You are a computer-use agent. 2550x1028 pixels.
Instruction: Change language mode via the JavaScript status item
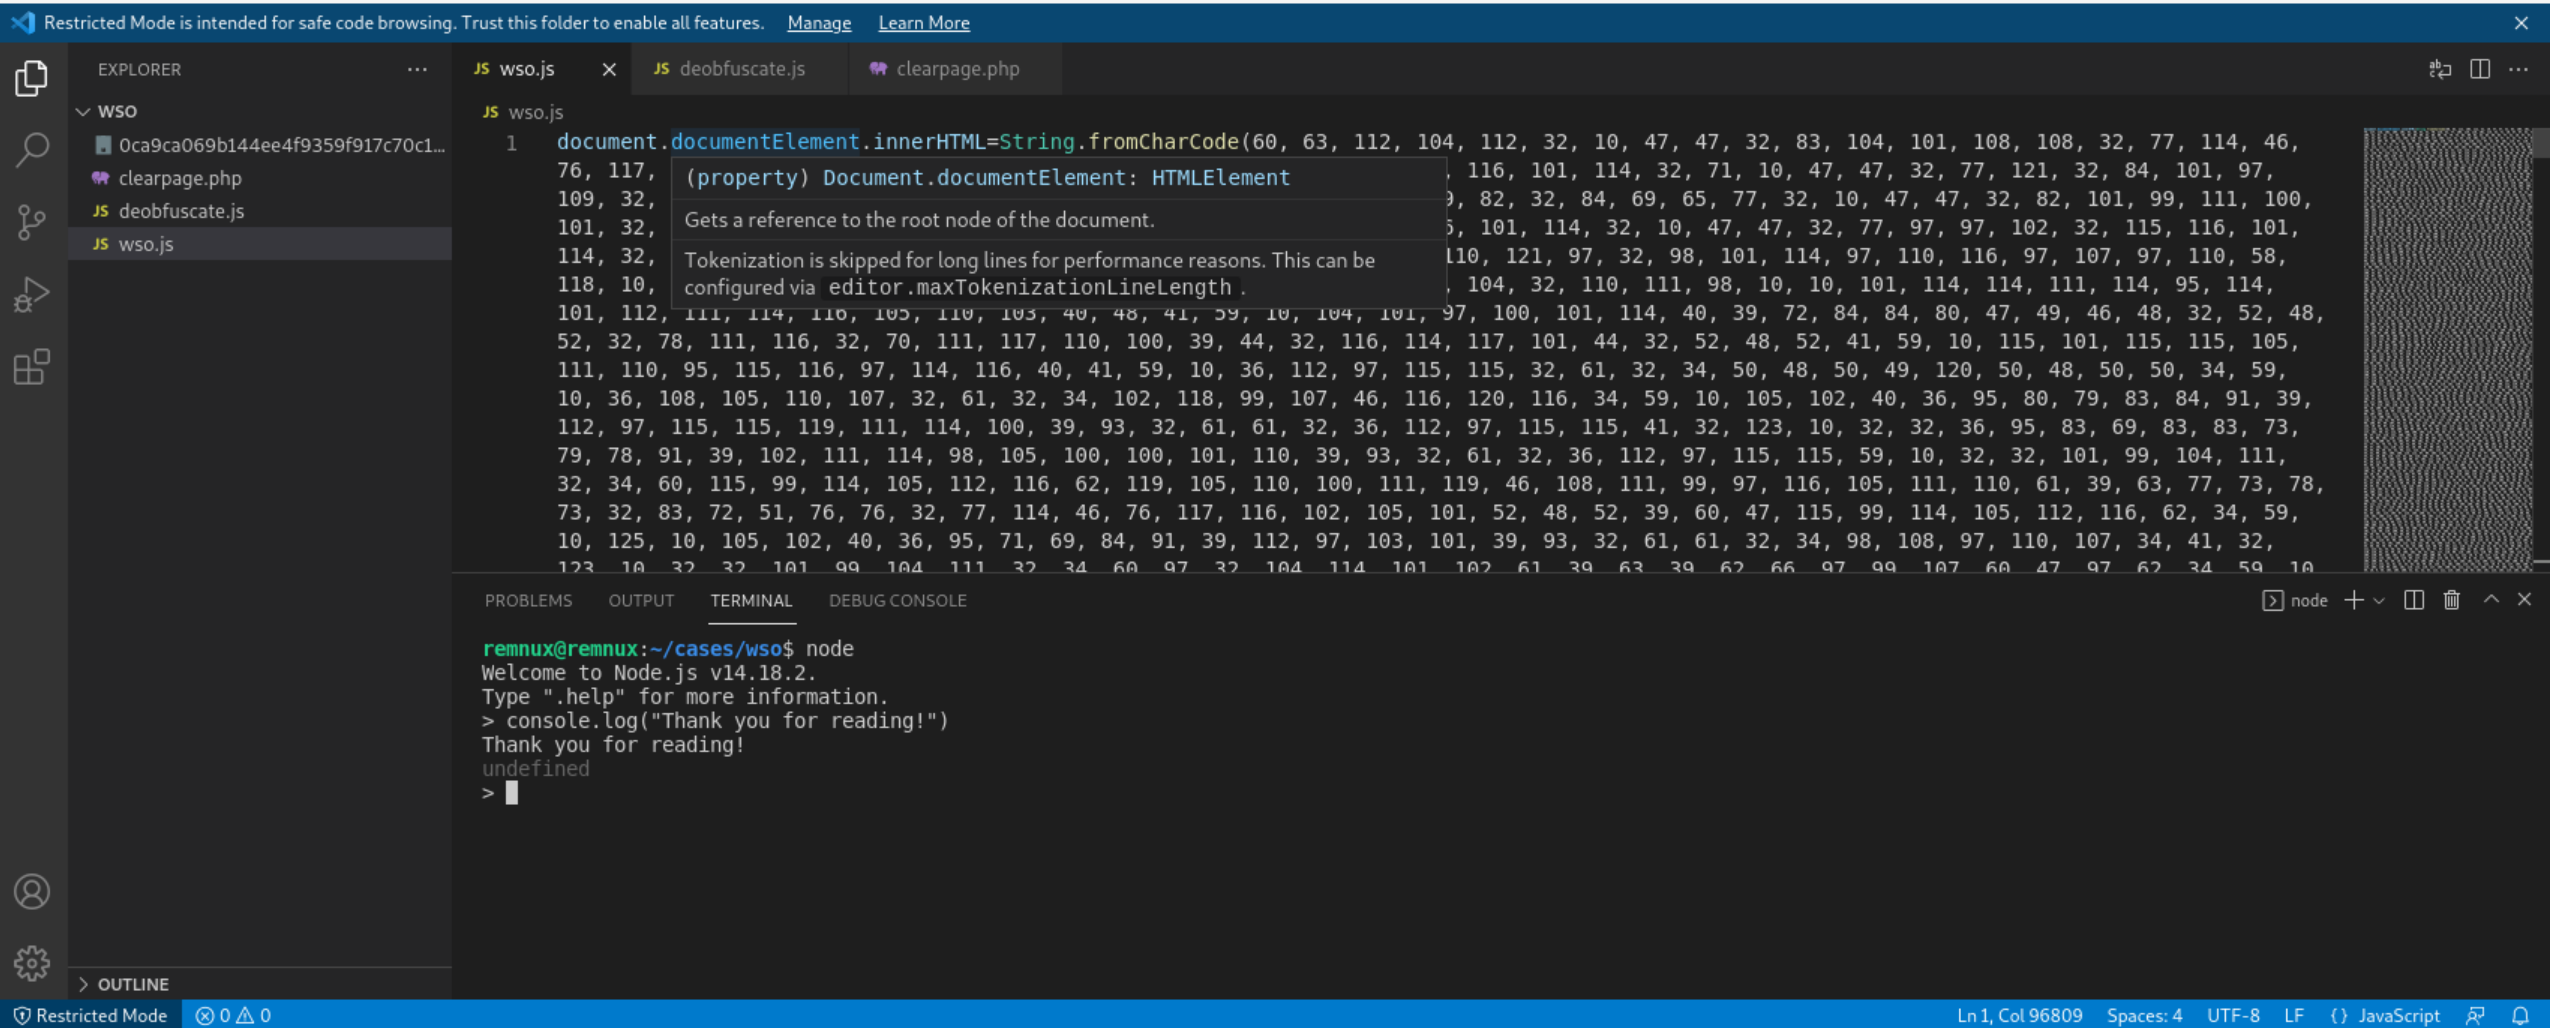coord(2399,1014)
